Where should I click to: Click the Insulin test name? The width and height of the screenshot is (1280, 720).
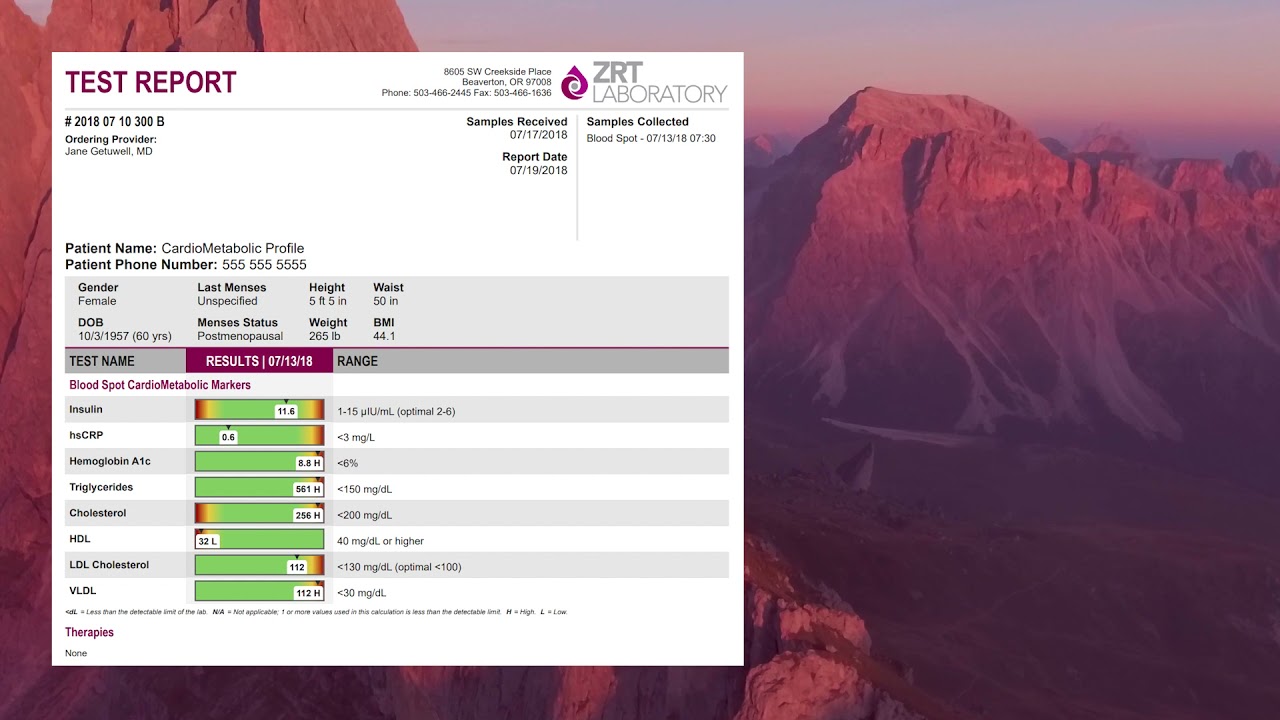pos(86,410)
